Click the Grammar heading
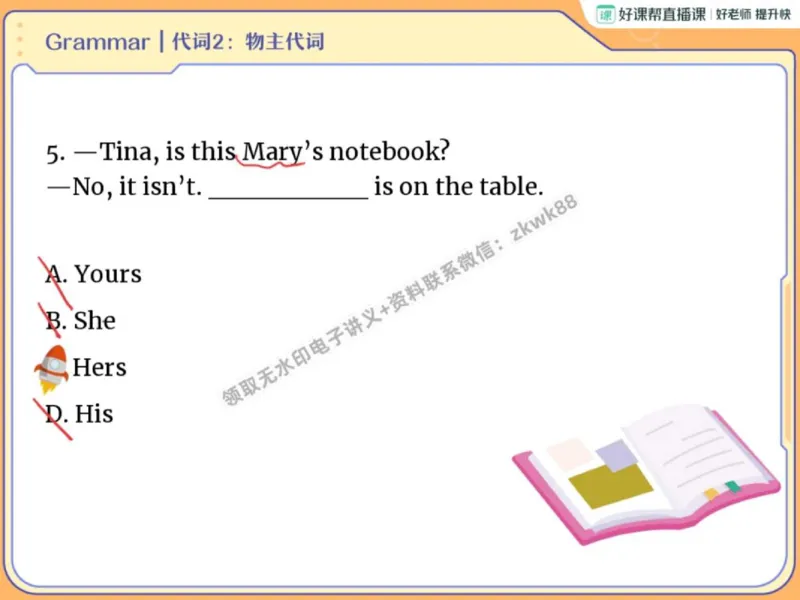Image resolution: width=800 pixels, height=600 pixels. pos(97,42)
